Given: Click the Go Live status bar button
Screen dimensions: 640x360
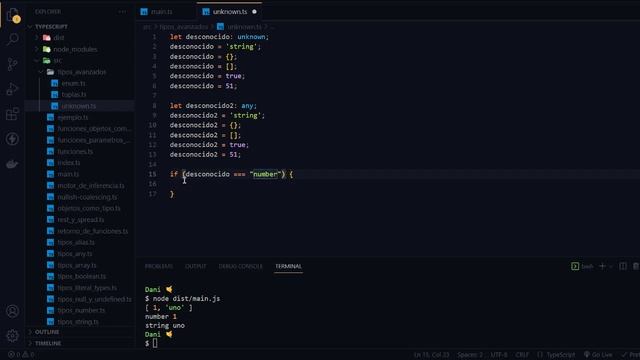Looking at the screenshot, I should [x=598, y=355].
